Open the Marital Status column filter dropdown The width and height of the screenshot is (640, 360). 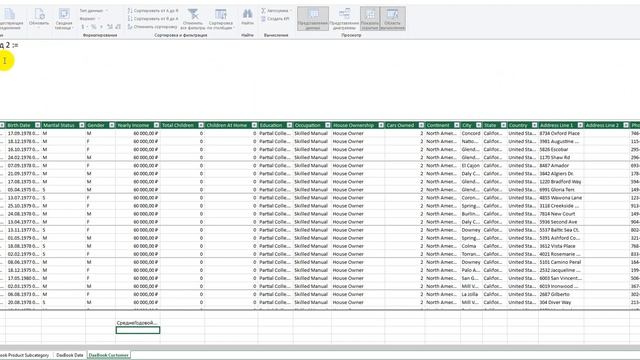(82, 125)
